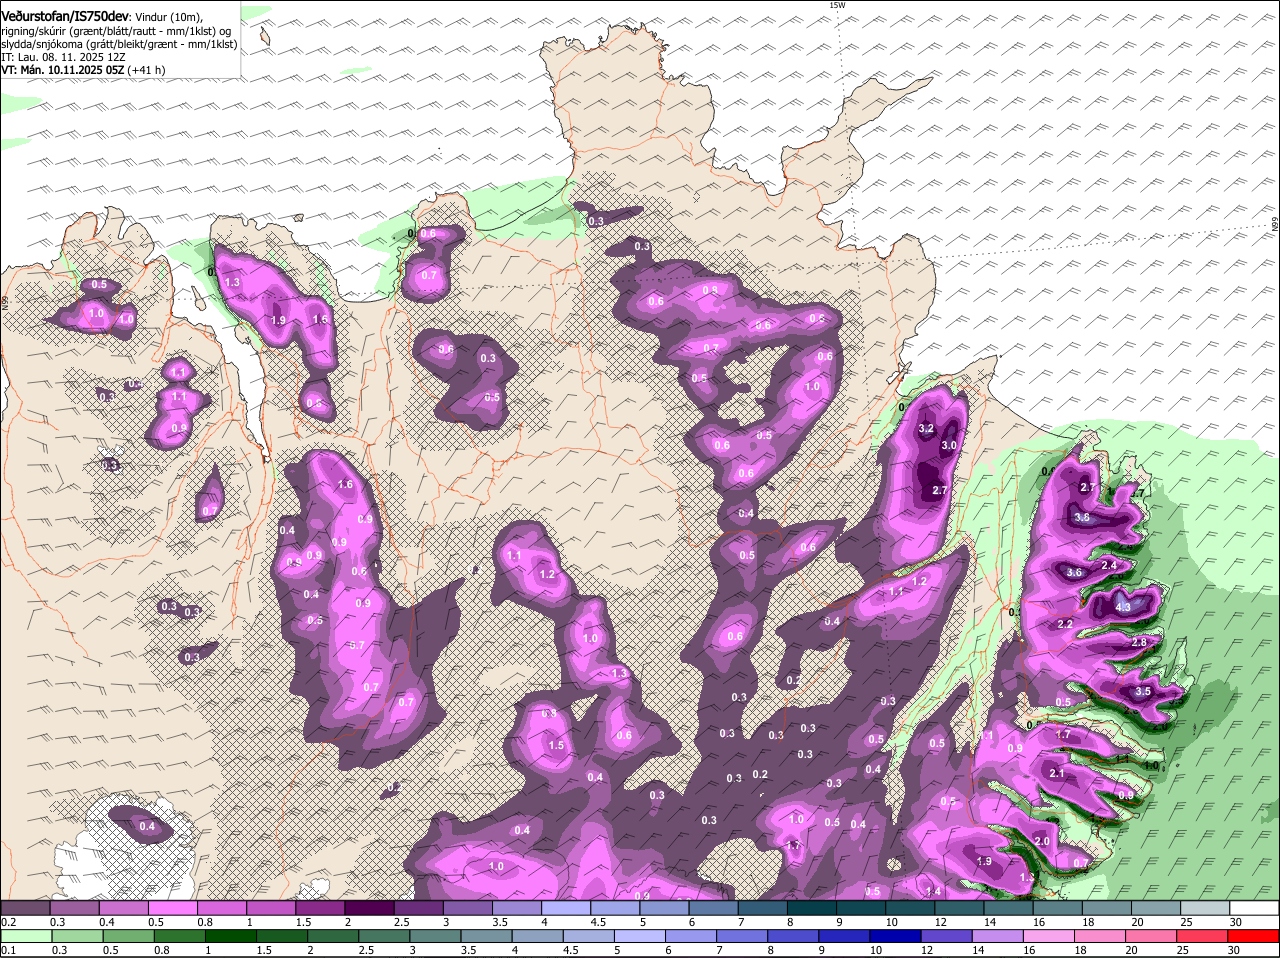Click the 0.2 label starting the upper legend
Image resolution: width=1280 pixels, height=958 pixels.
[x=8, y=922]
